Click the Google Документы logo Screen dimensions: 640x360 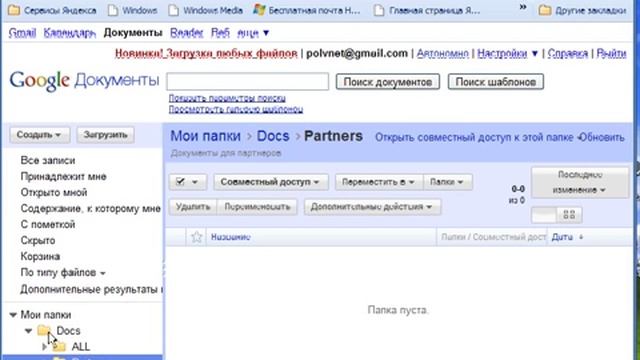pos(84,80)
